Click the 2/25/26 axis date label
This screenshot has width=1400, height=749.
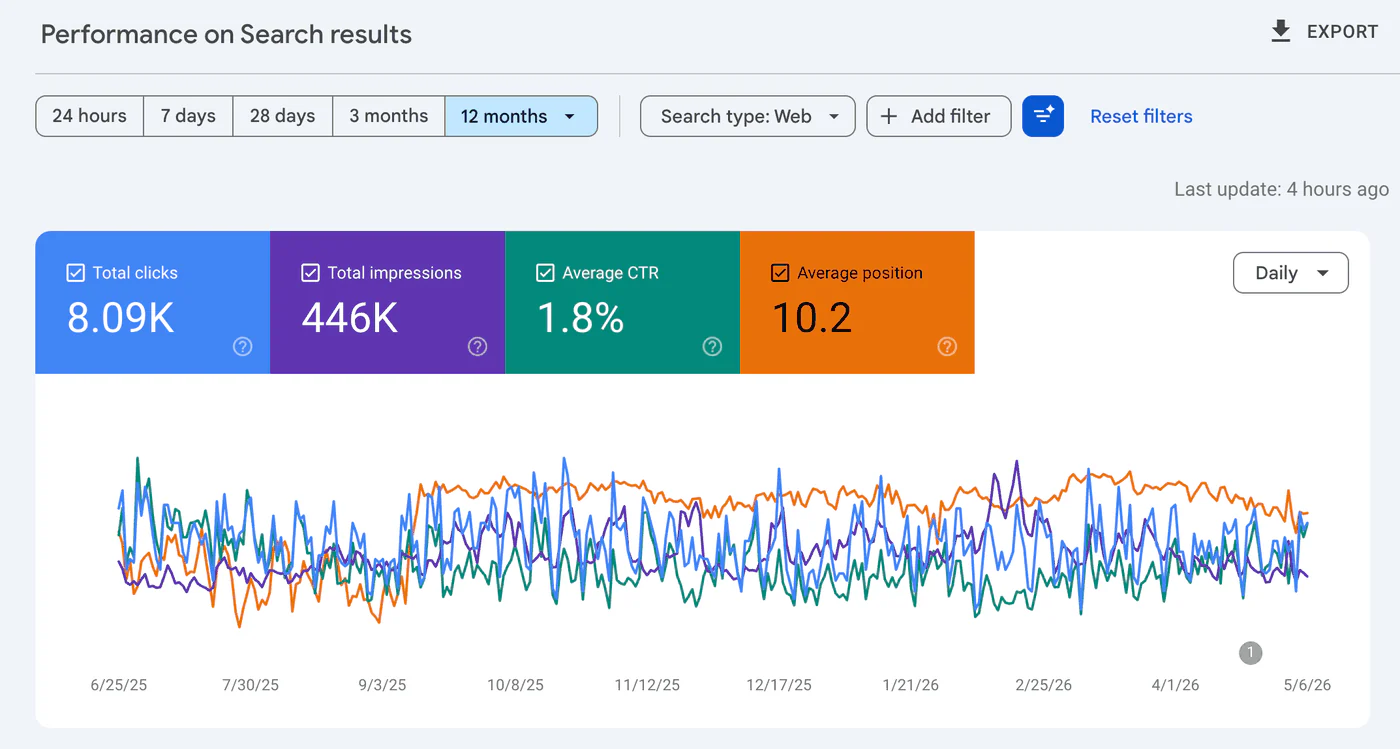click(x=1043, y=685)
